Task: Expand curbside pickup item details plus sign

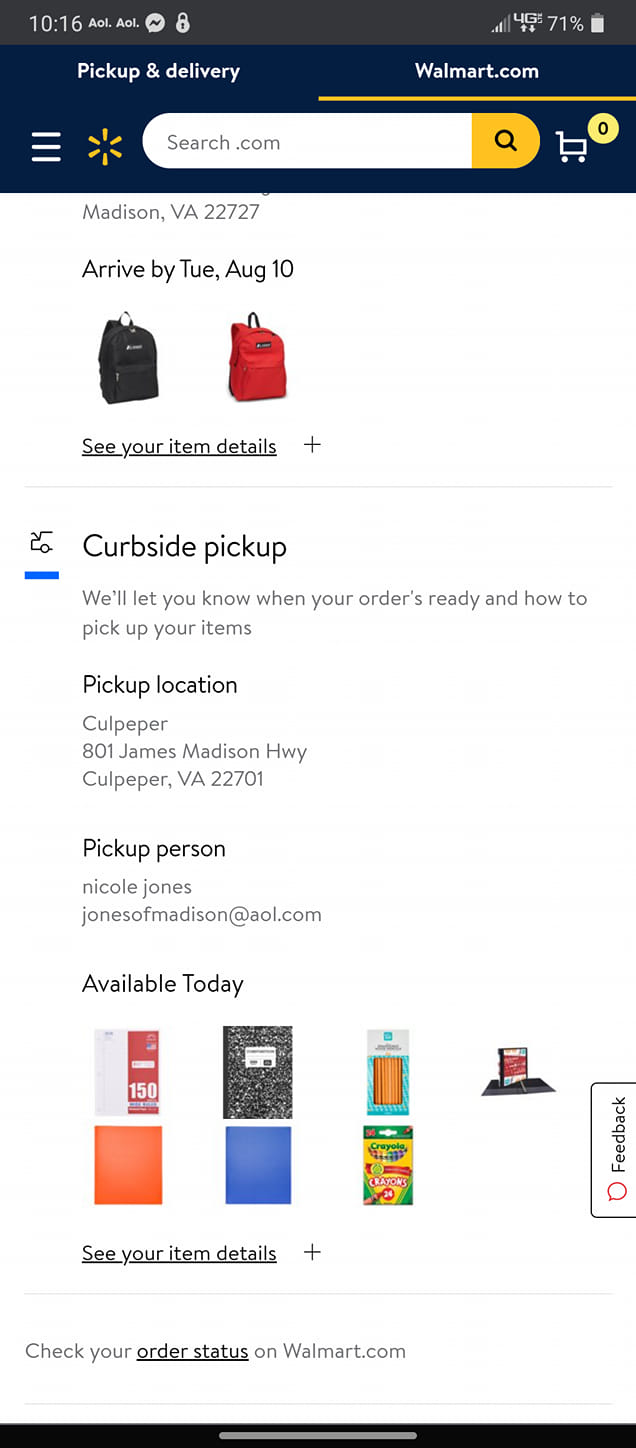Action: click(x=312, y=1252)
